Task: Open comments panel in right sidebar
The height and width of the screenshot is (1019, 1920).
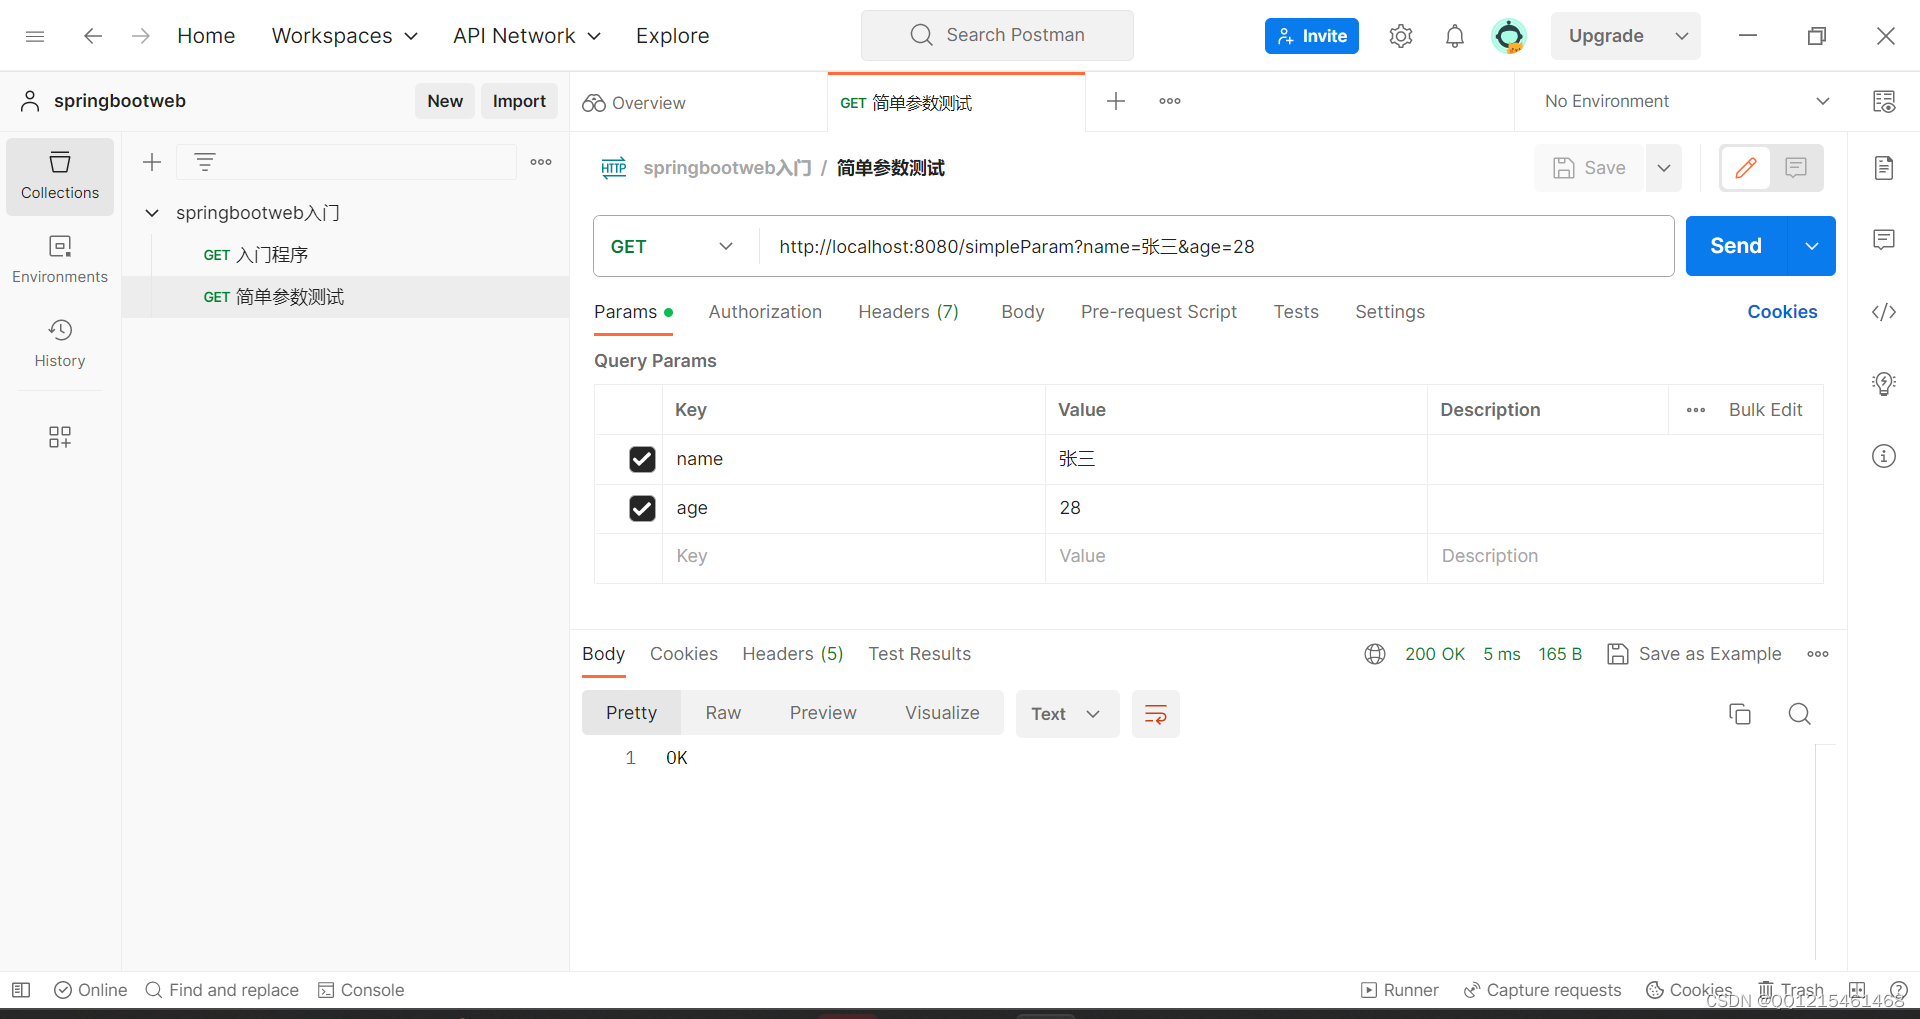Action: (1884, 240)
